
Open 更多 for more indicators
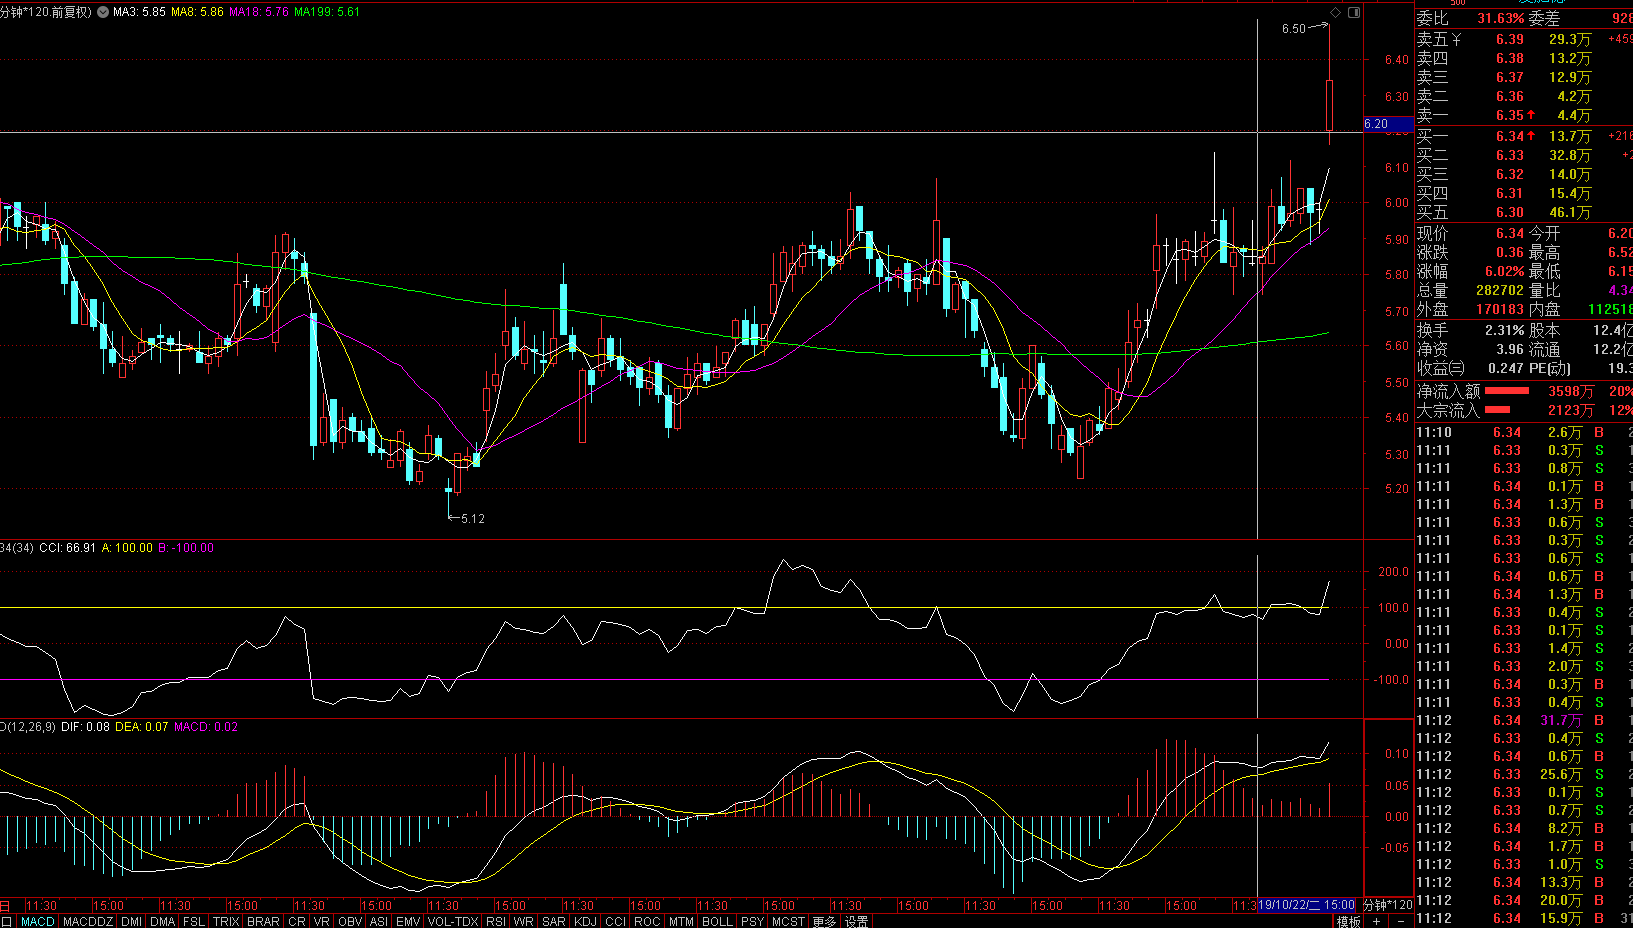(824, 921)
